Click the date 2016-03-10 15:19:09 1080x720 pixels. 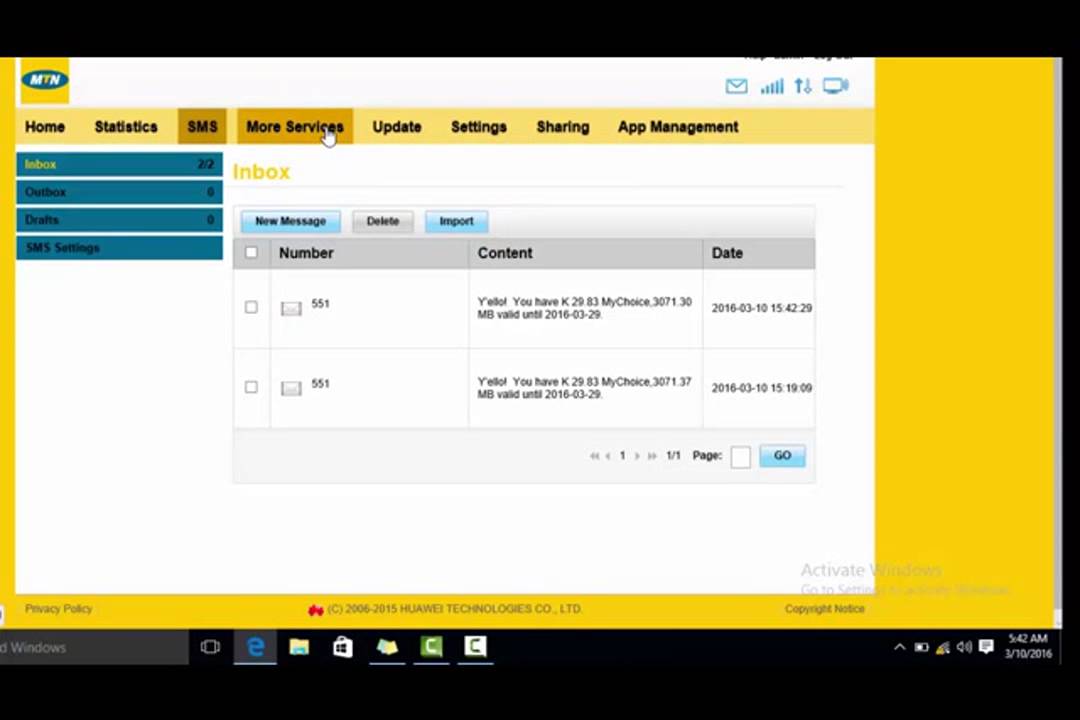tap(762, 388)
